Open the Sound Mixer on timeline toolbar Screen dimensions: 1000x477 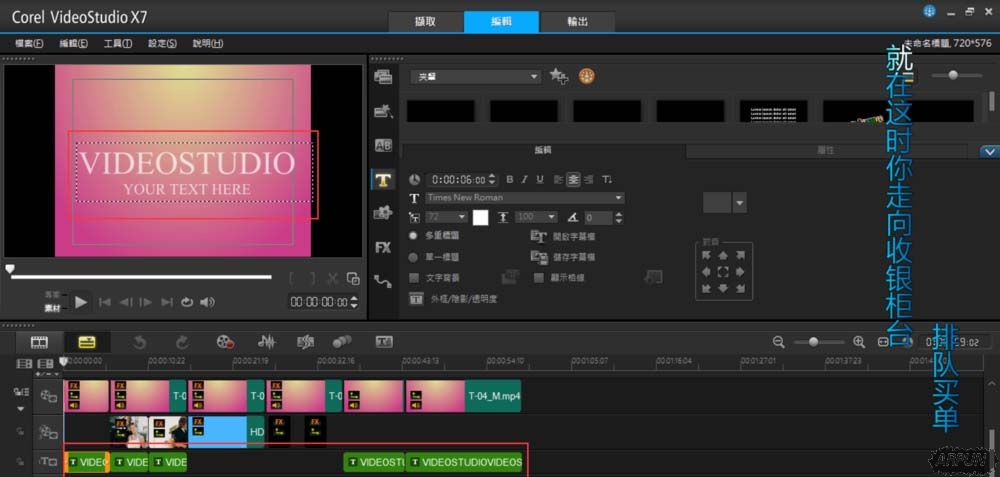click(267, 342)
